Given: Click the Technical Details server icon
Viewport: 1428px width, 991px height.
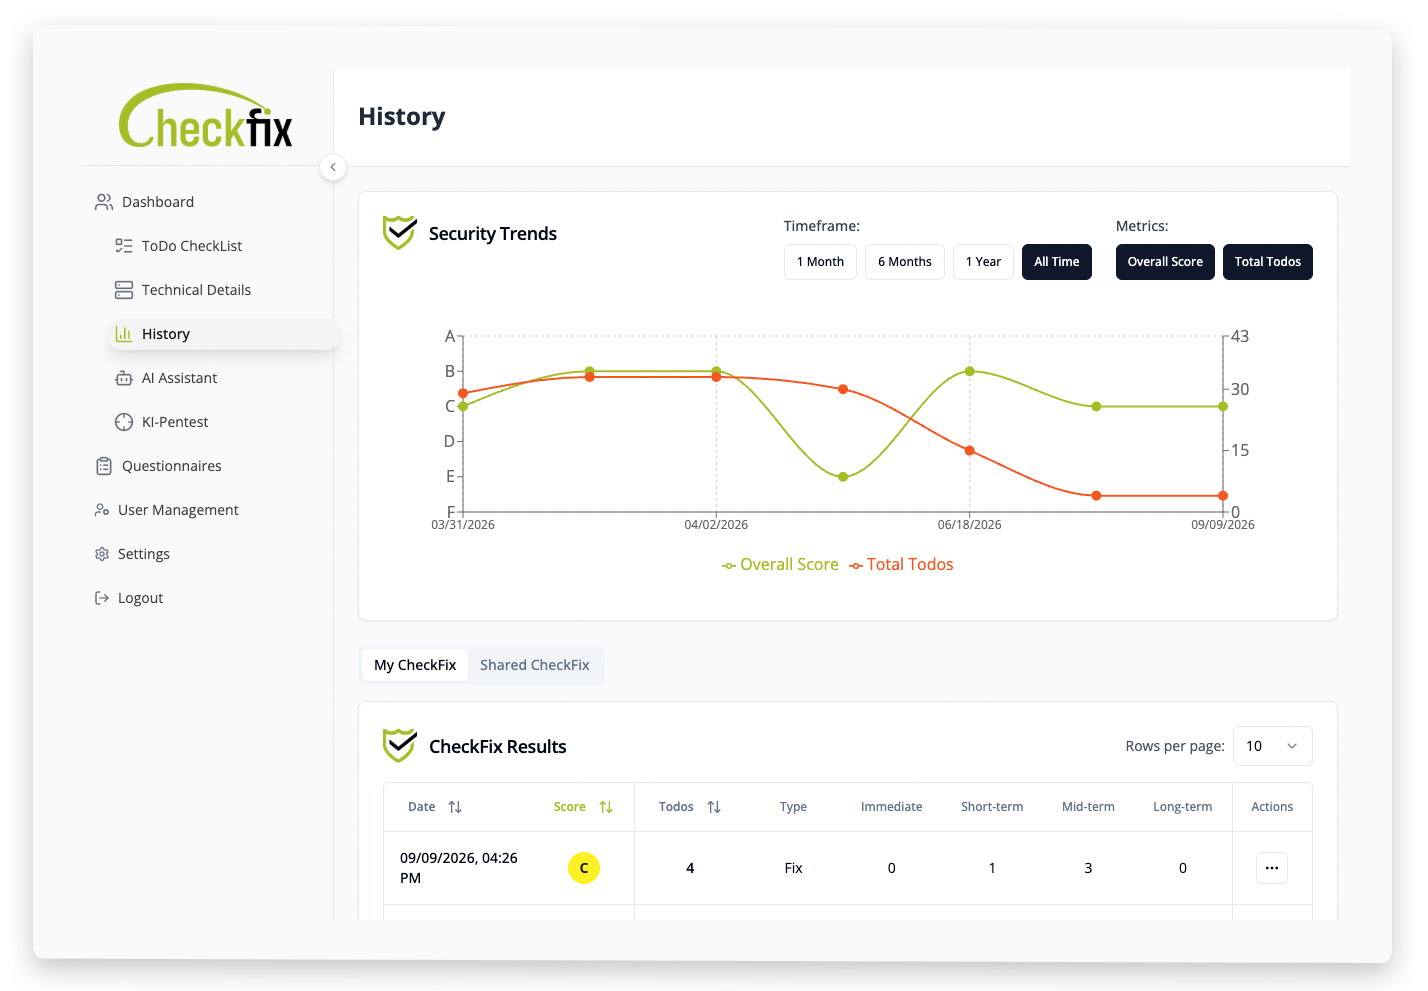Looking at the screenshot, I should coord(124,290).
